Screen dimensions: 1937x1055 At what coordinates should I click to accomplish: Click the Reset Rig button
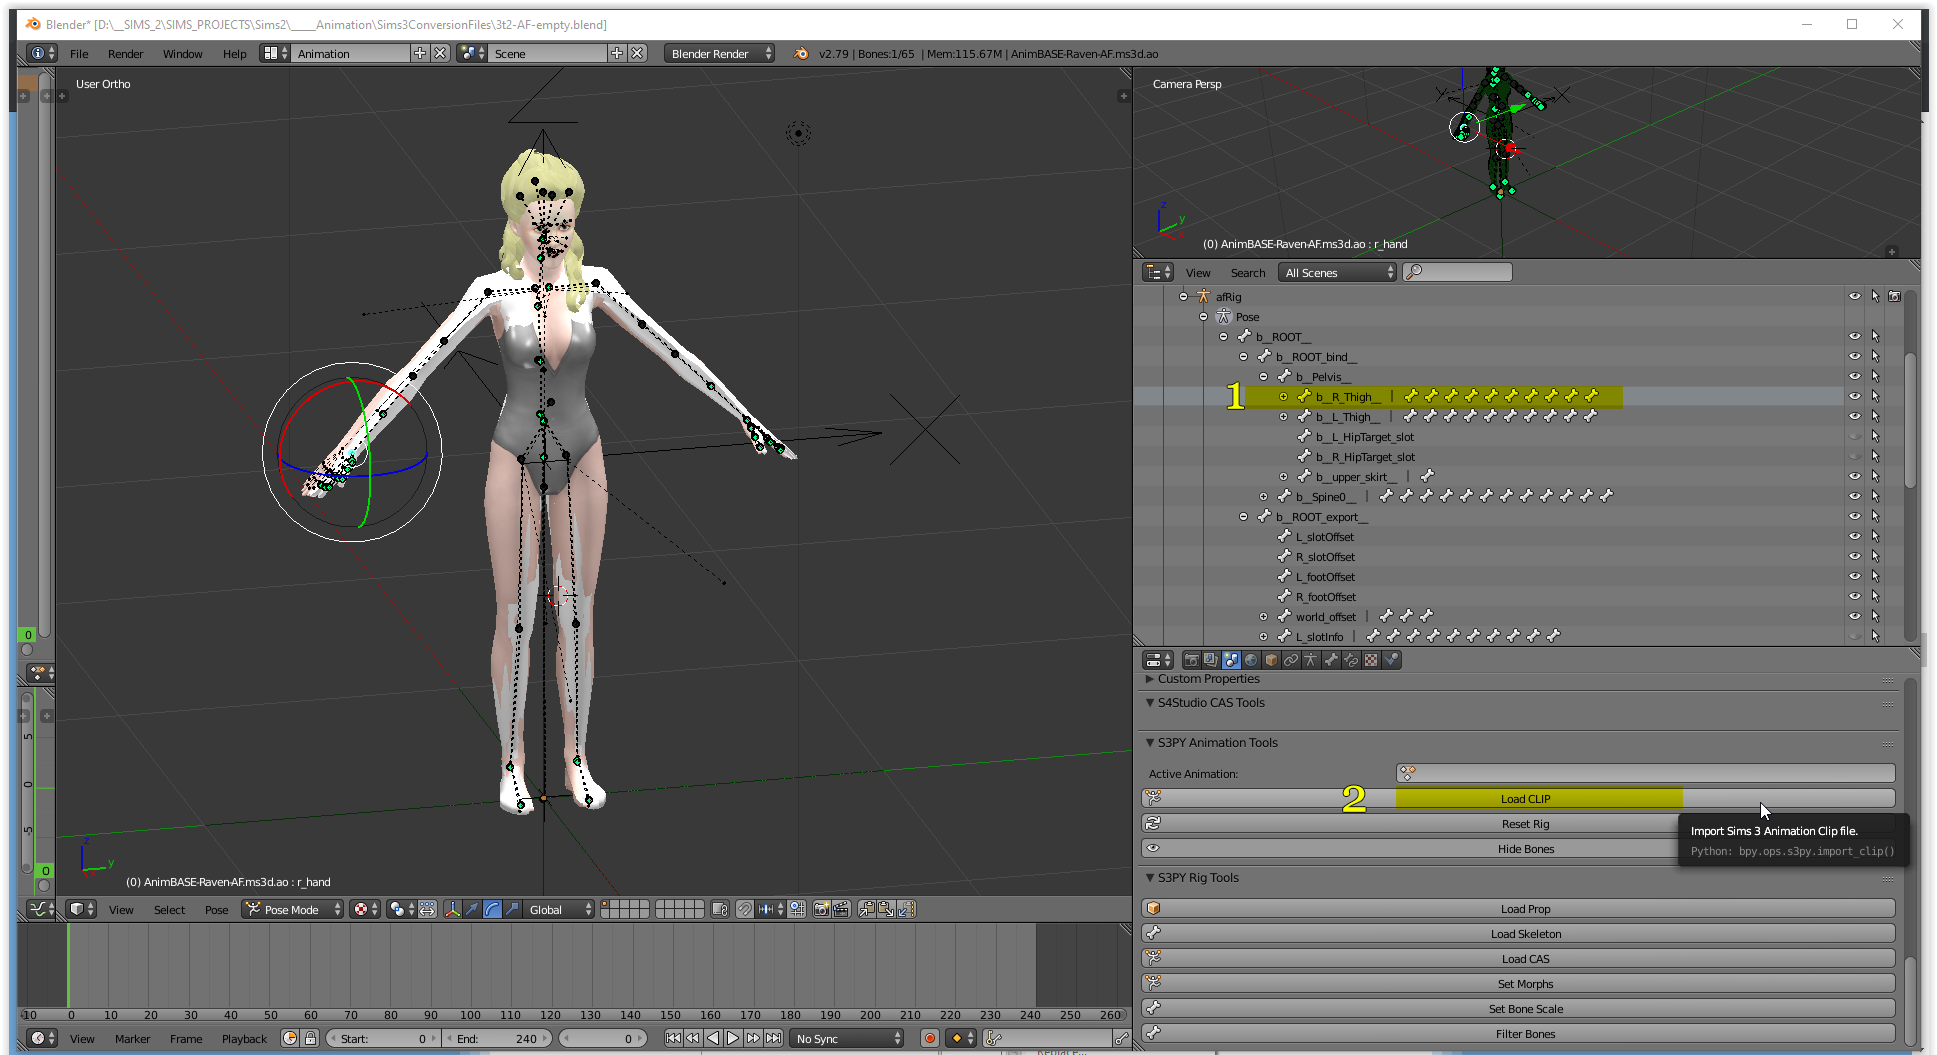click(1524, 824)
